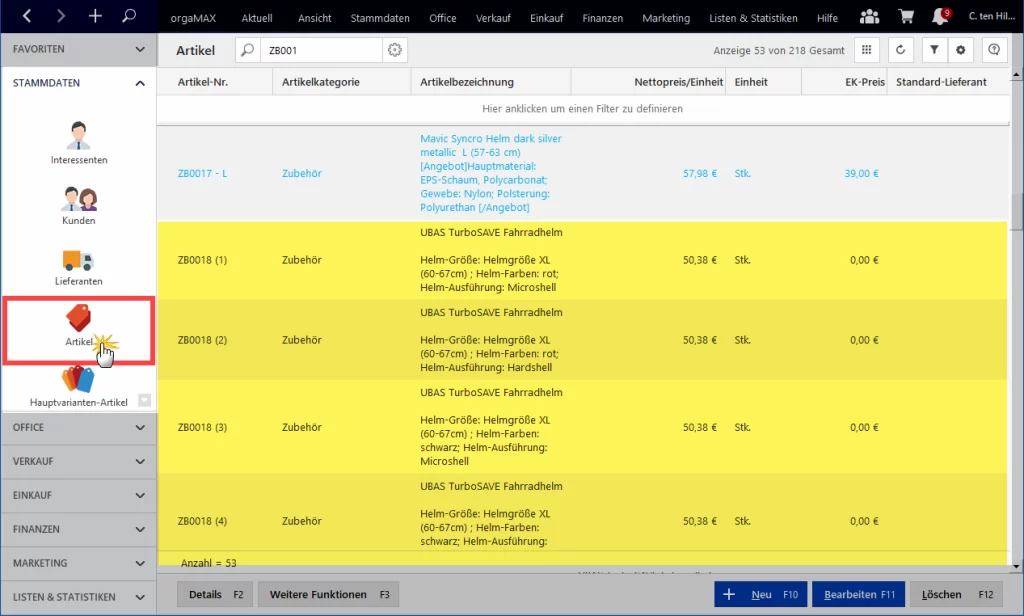Expand the LISTEN & STATISTIKEN sidebar section

78,597
